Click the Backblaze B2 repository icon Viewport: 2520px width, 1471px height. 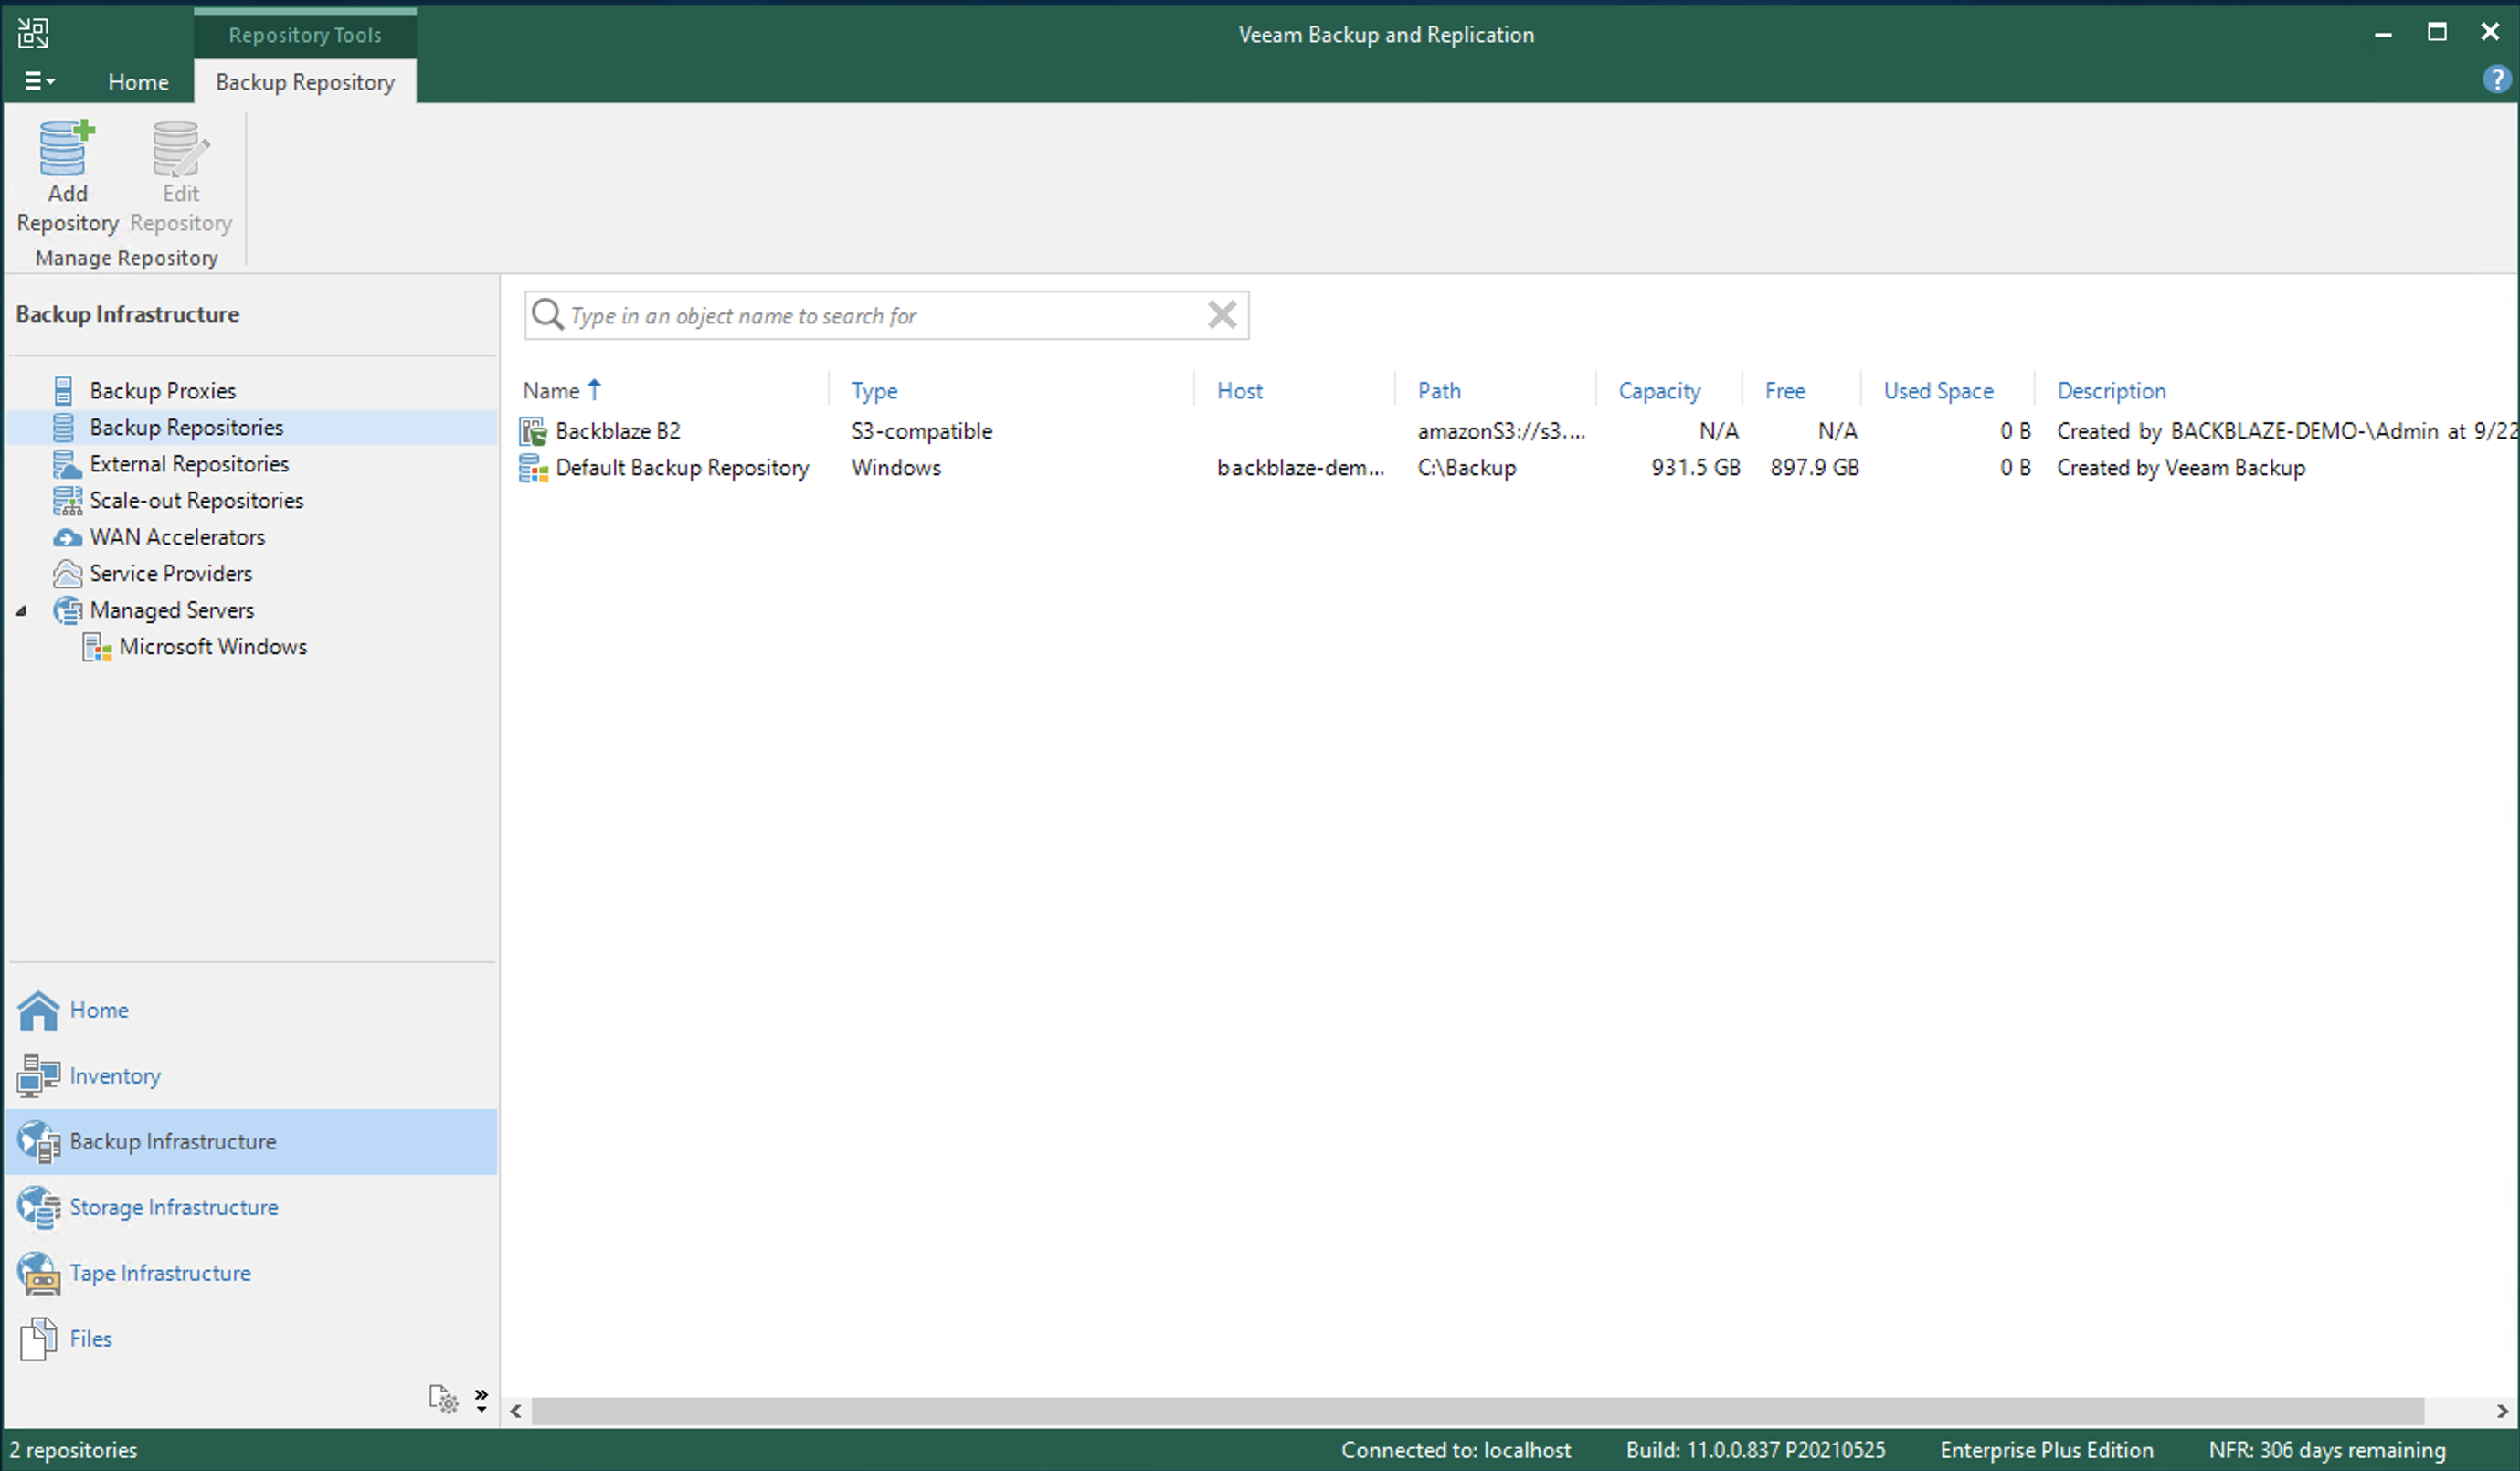pos(533,431)
